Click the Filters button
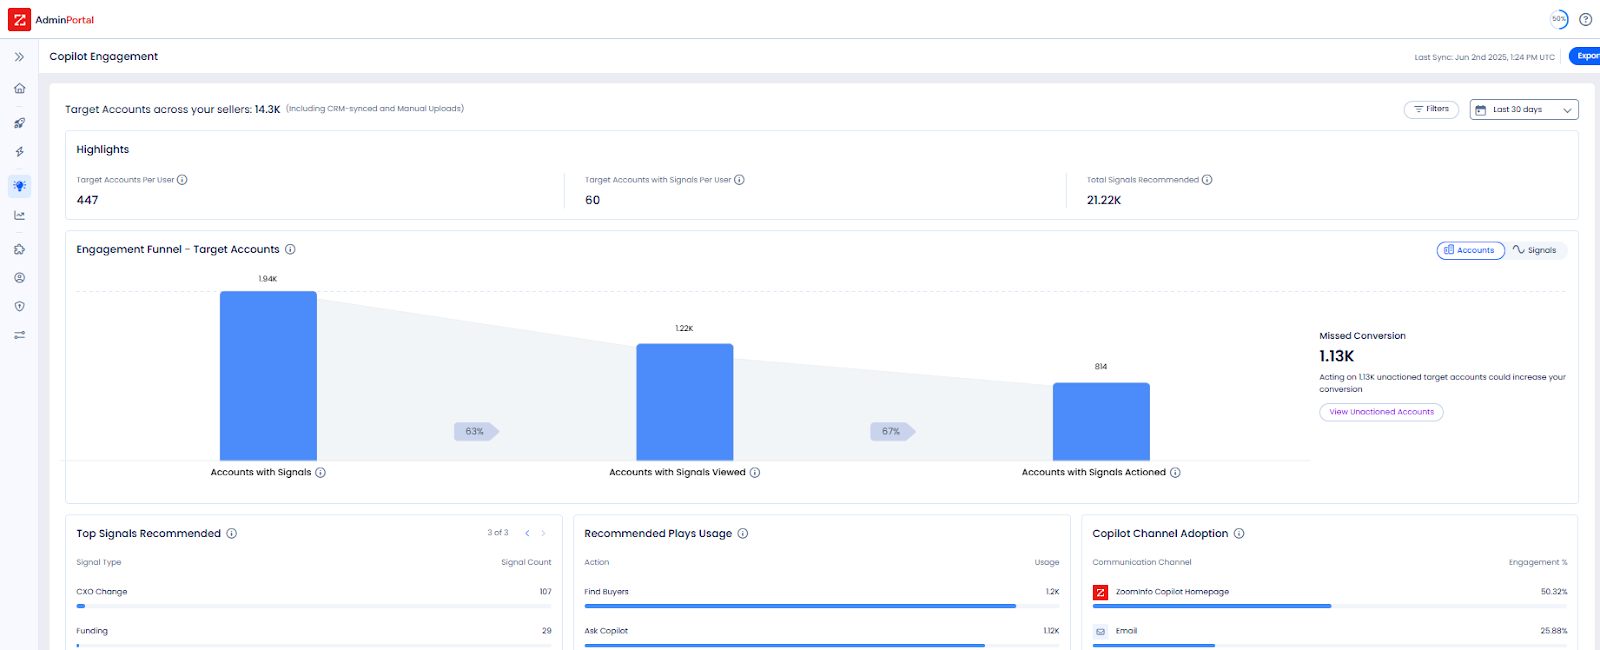Viewport: 1600px width, 650px height. tap(1431, 109)
